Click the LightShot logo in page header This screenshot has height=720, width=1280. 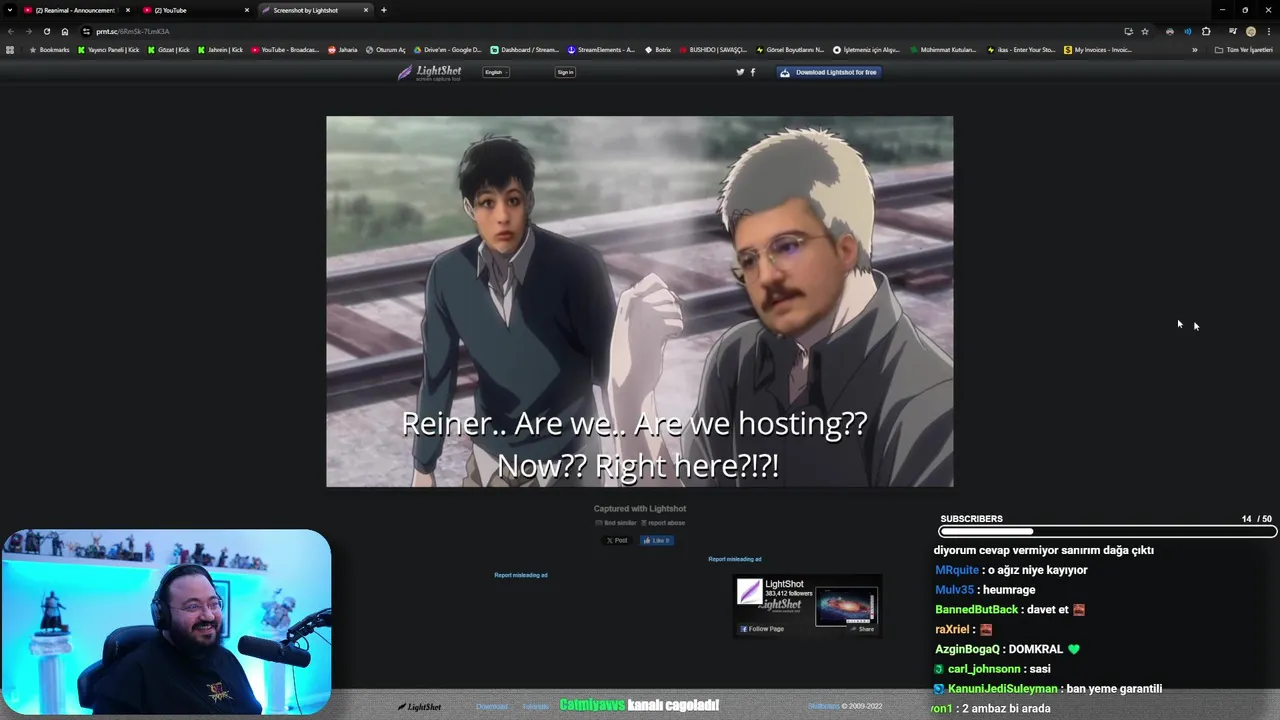click(429, 72)
